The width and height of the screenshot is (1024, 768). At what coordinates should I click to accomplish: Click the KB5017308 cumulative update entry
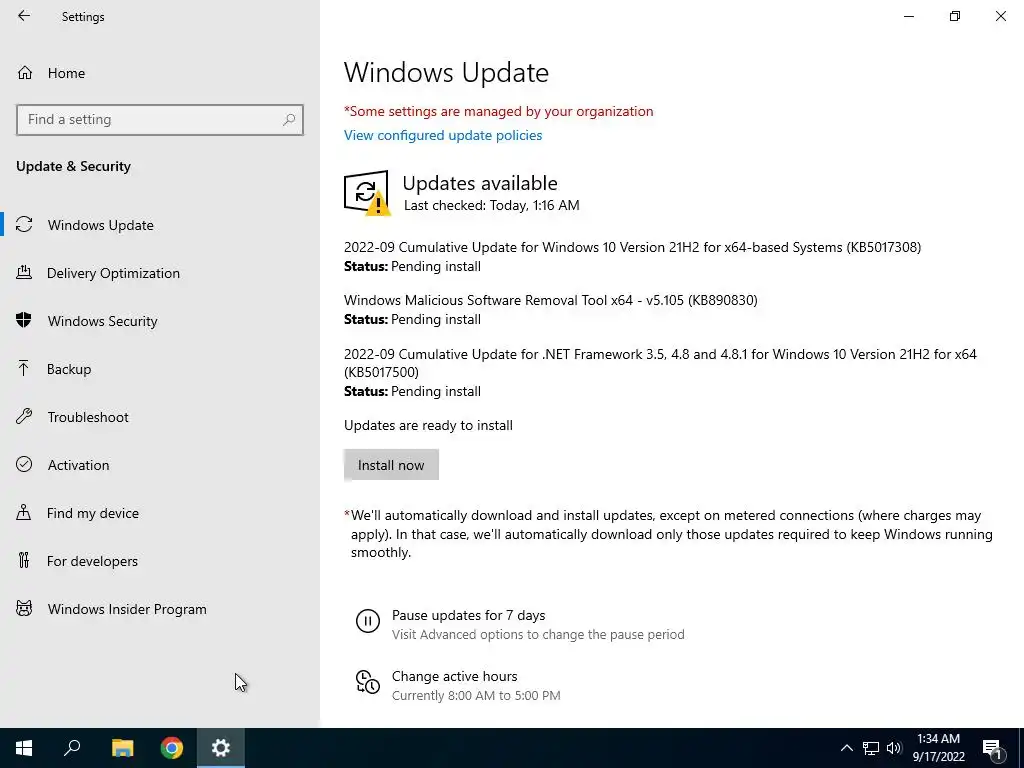[632, 248]
